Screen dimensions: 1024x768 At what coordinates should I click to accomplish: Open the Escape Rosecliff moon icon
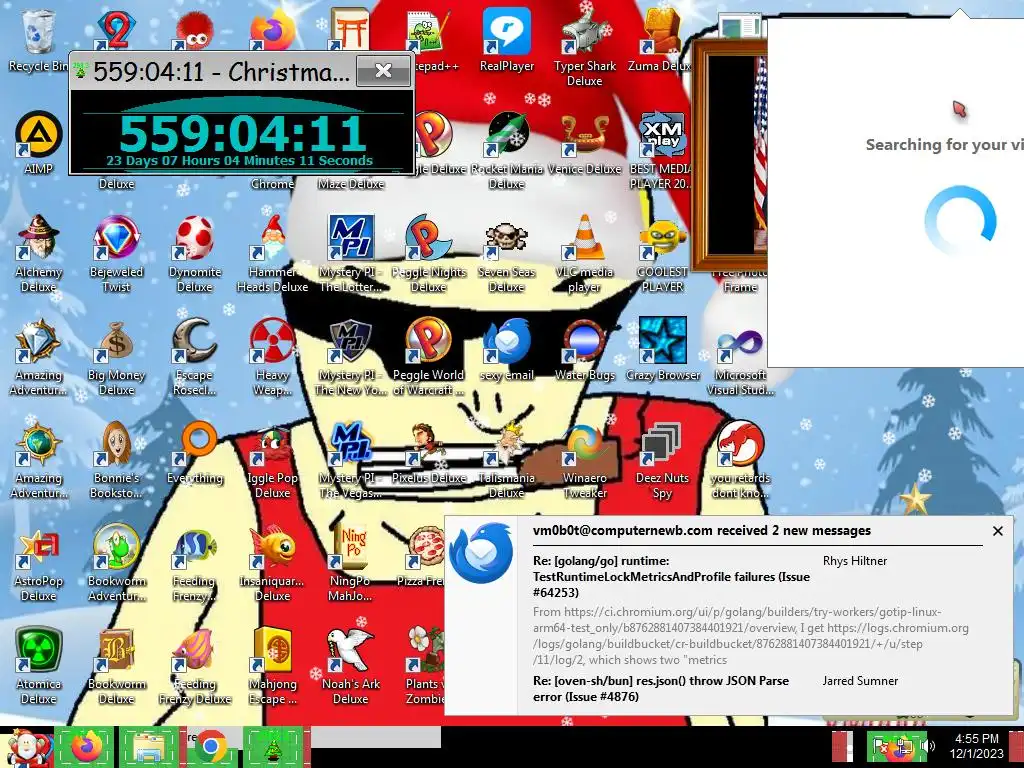click(195, 356)
